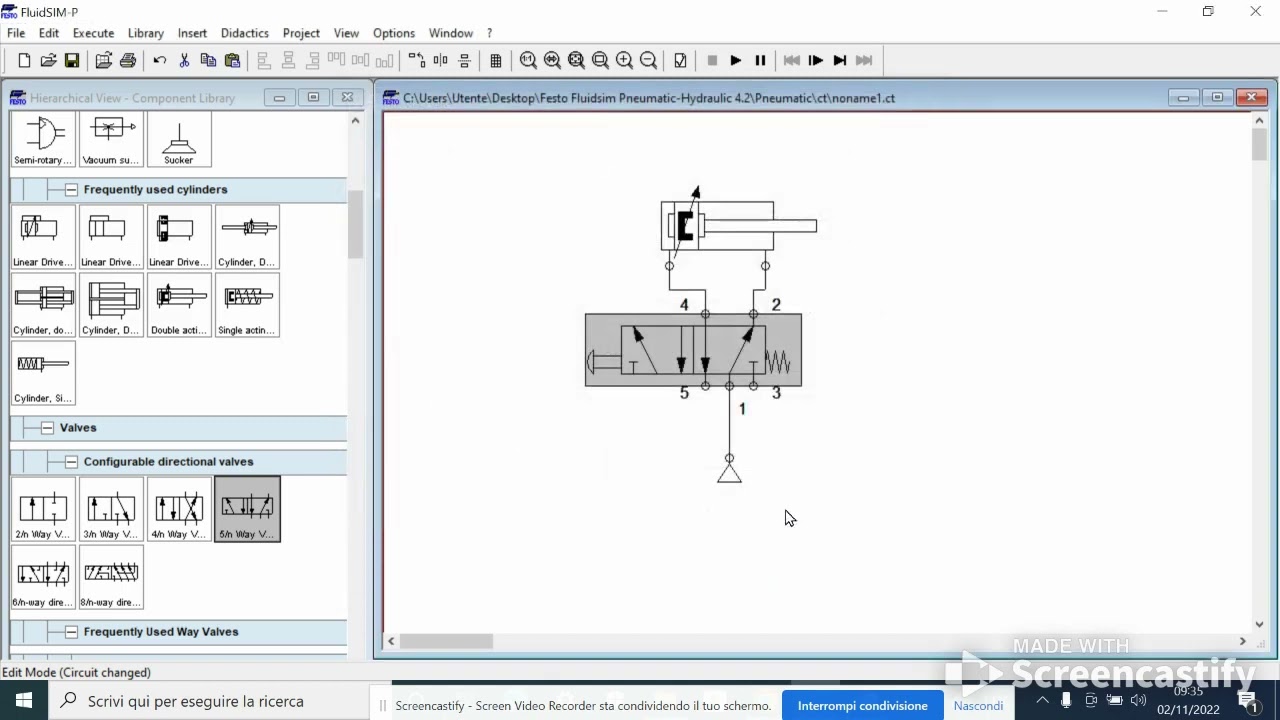
Task: Stop the simulation
Action: click(712, 61)
